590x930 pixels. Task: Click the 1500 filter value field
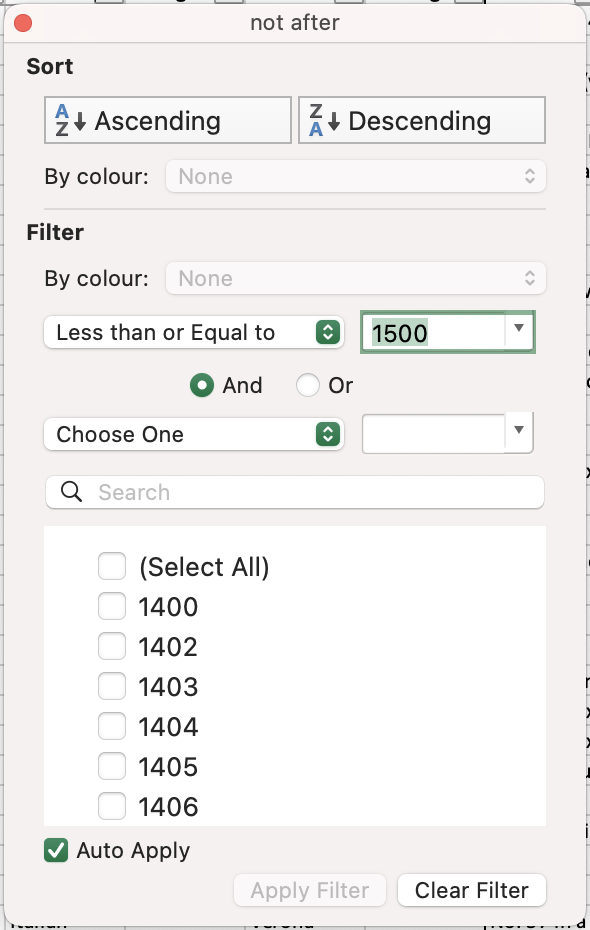click(x=433, y=332)
